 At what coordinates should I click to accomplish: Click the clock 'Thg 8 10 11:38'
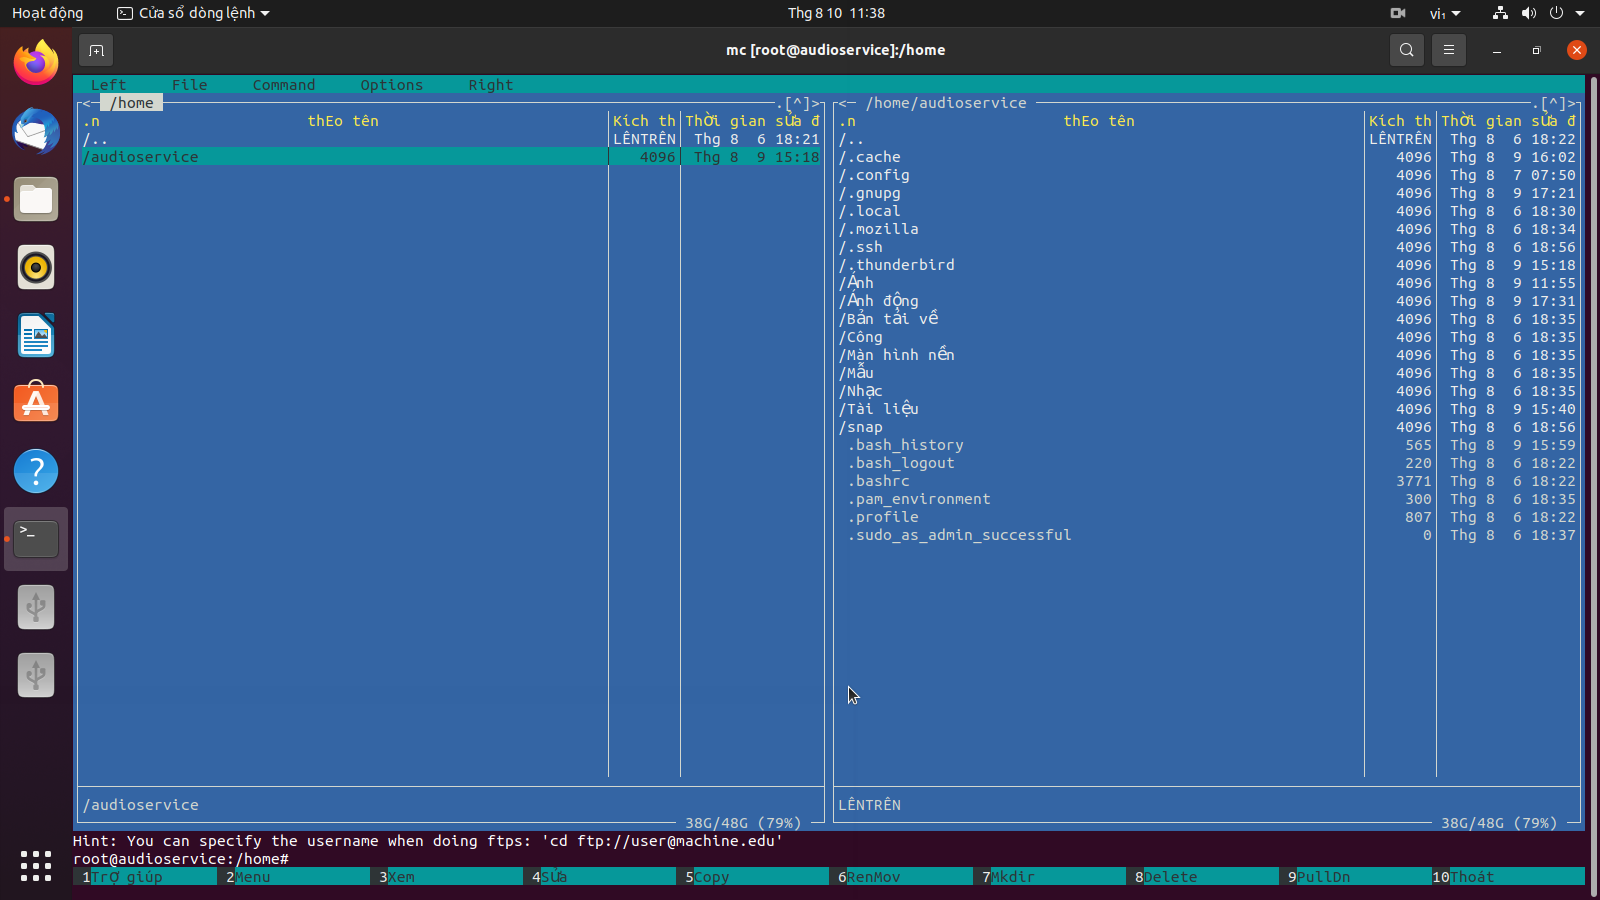click(x=836, y=13)
